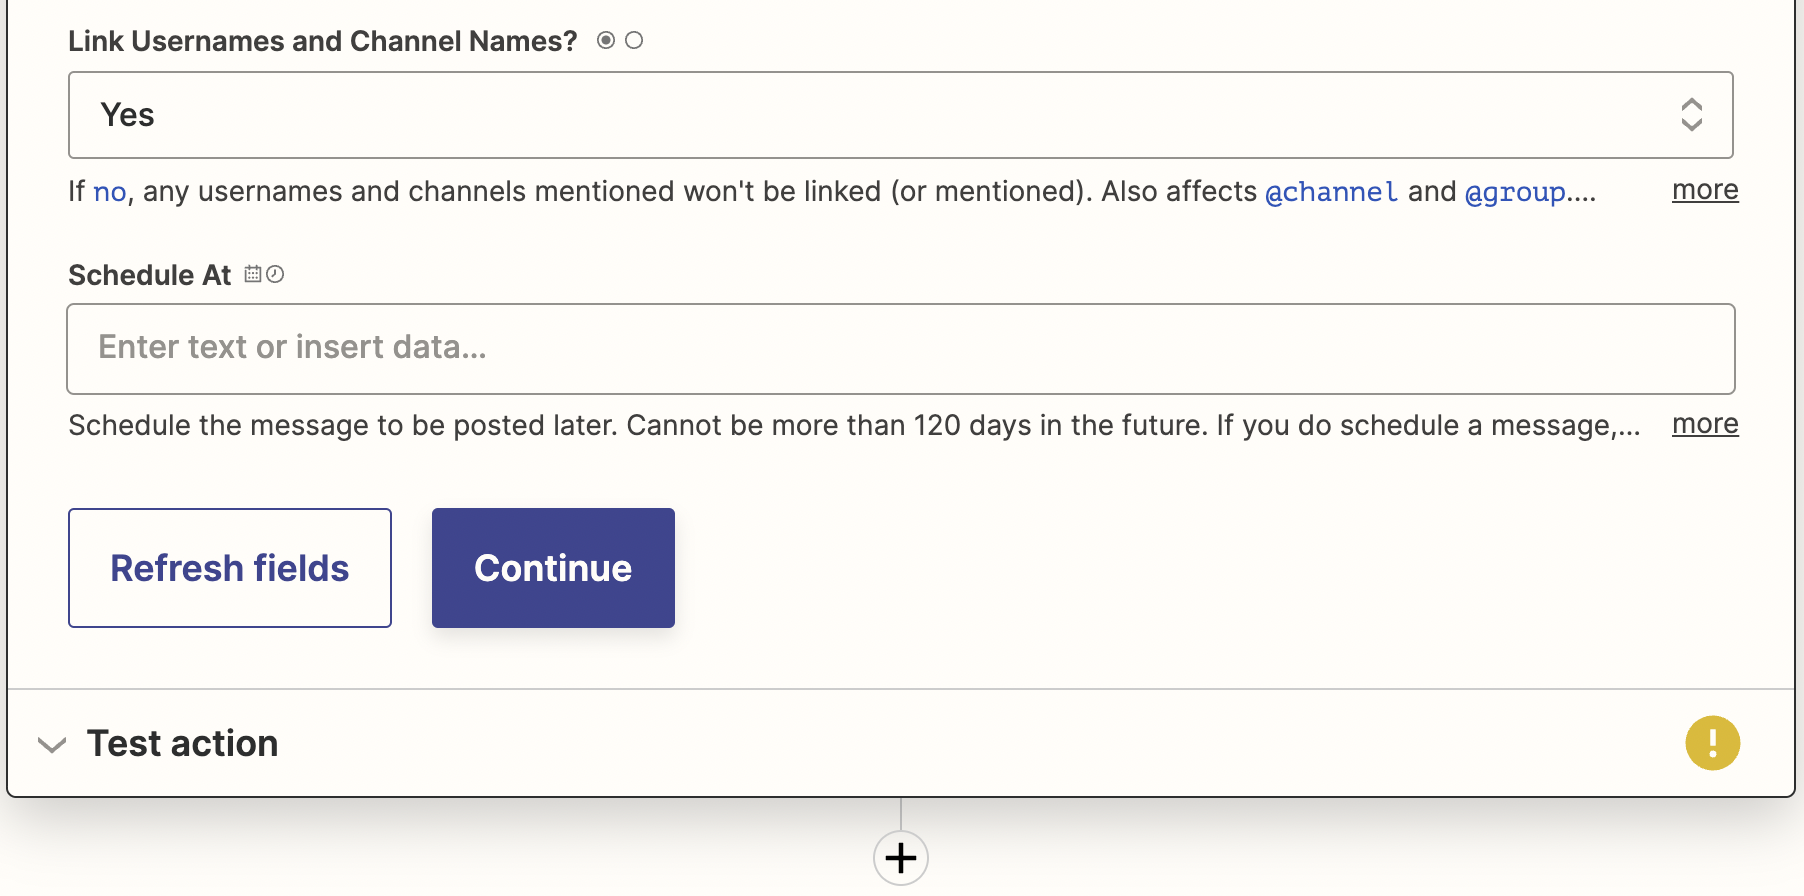1804x896 pixels.
Task: Click the Link Usernames and Channel Names label
Action: [x=323, y=41]
